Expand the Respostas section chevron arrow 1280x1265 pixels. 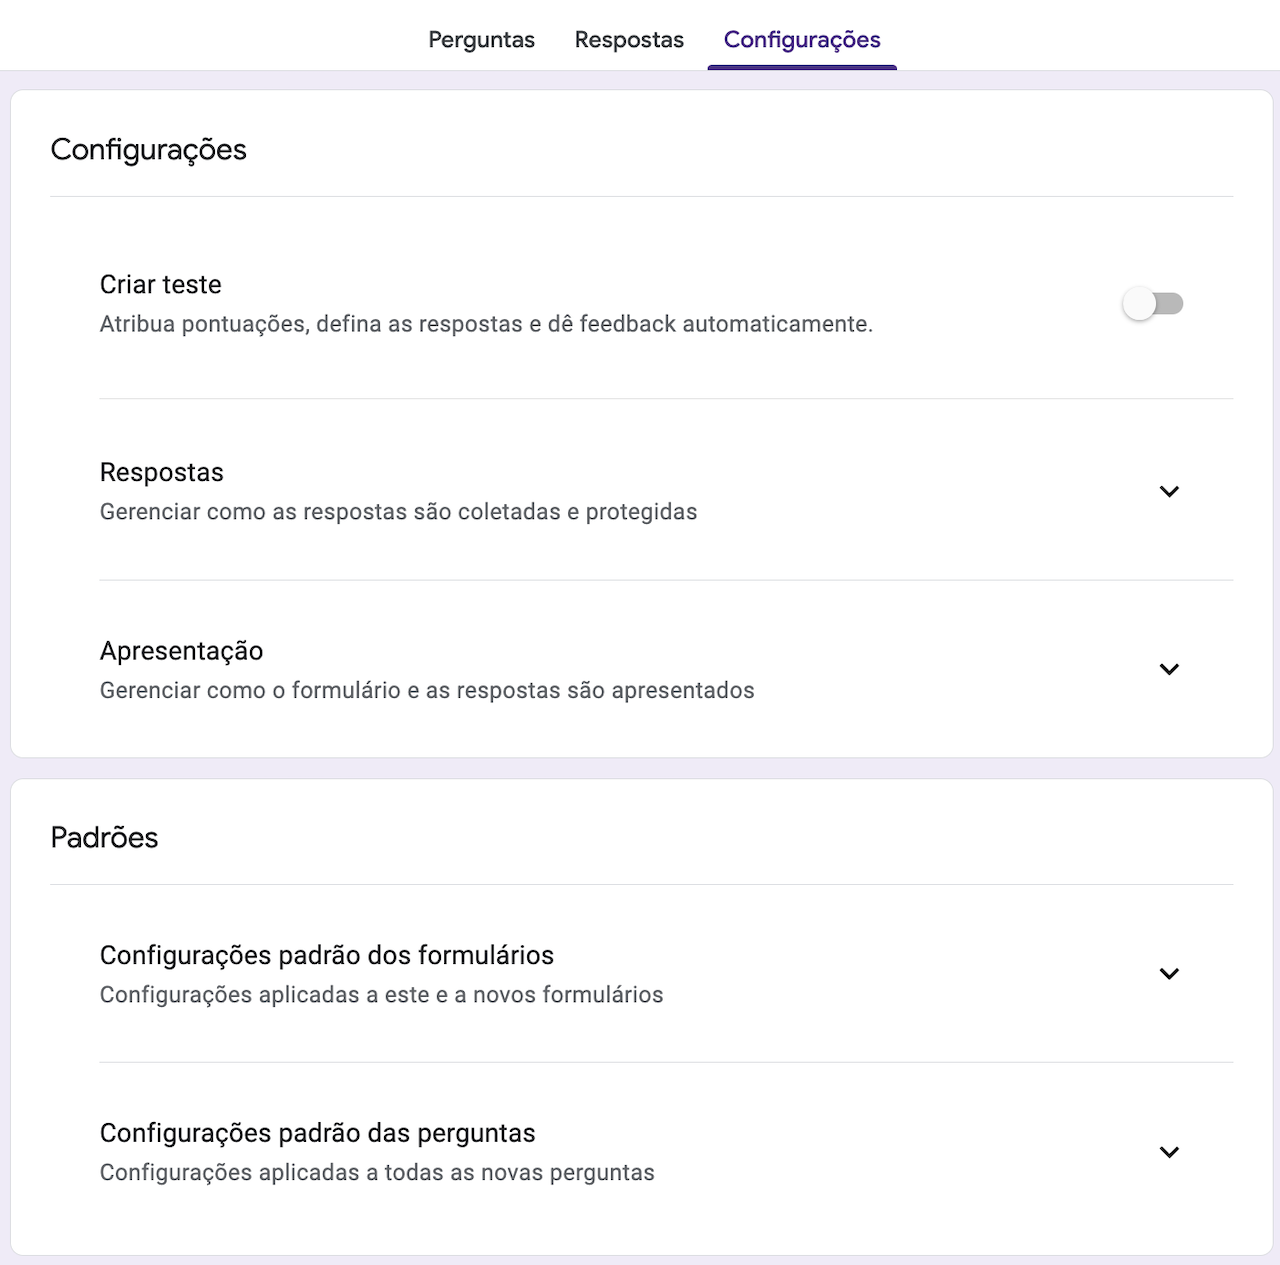coord(1169,491)
